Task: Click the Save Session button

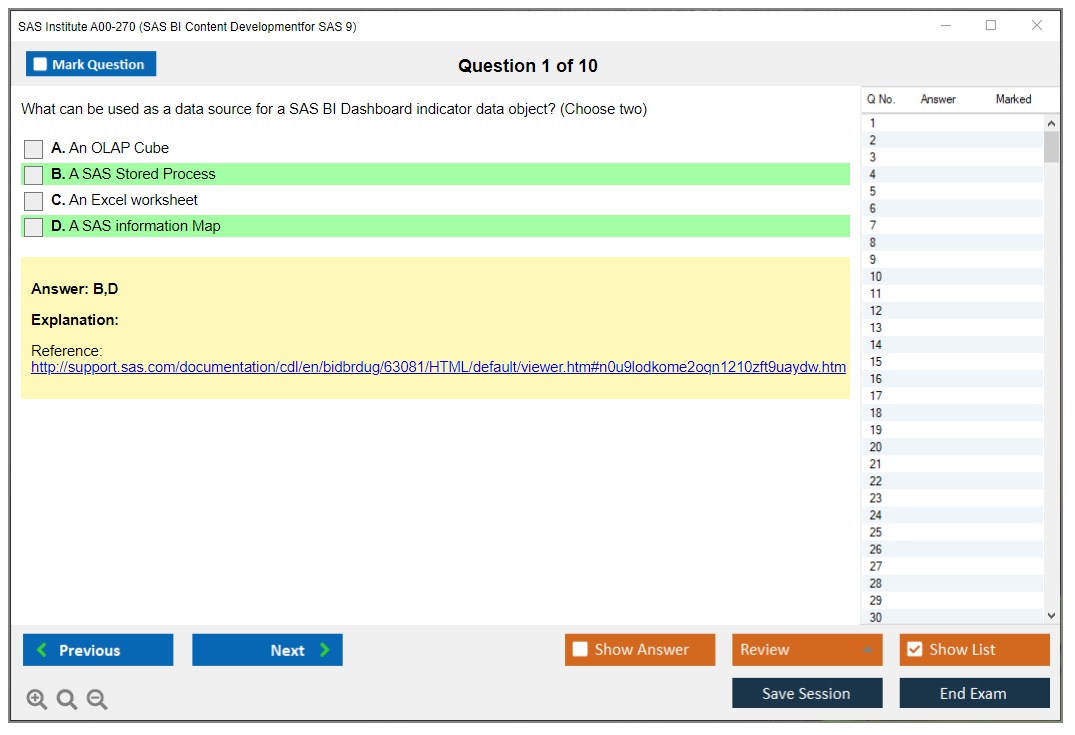Action: (806, 693)
